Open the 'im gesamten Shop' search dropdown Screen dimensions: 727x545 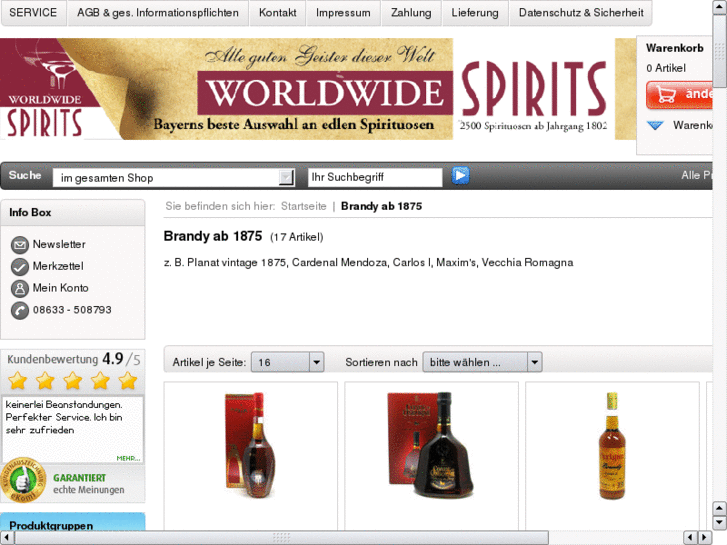tap(173, 177)
